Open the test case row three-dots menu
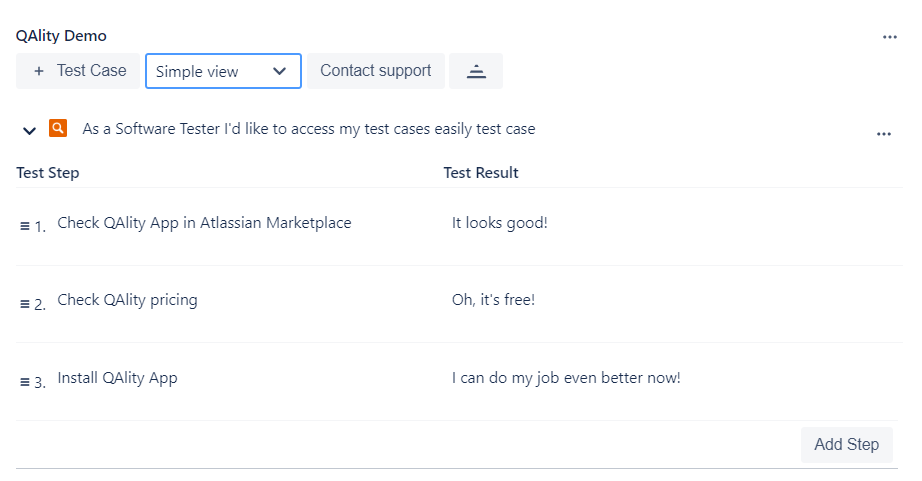Viewport: 922px width, 481px height. point(884,134)
